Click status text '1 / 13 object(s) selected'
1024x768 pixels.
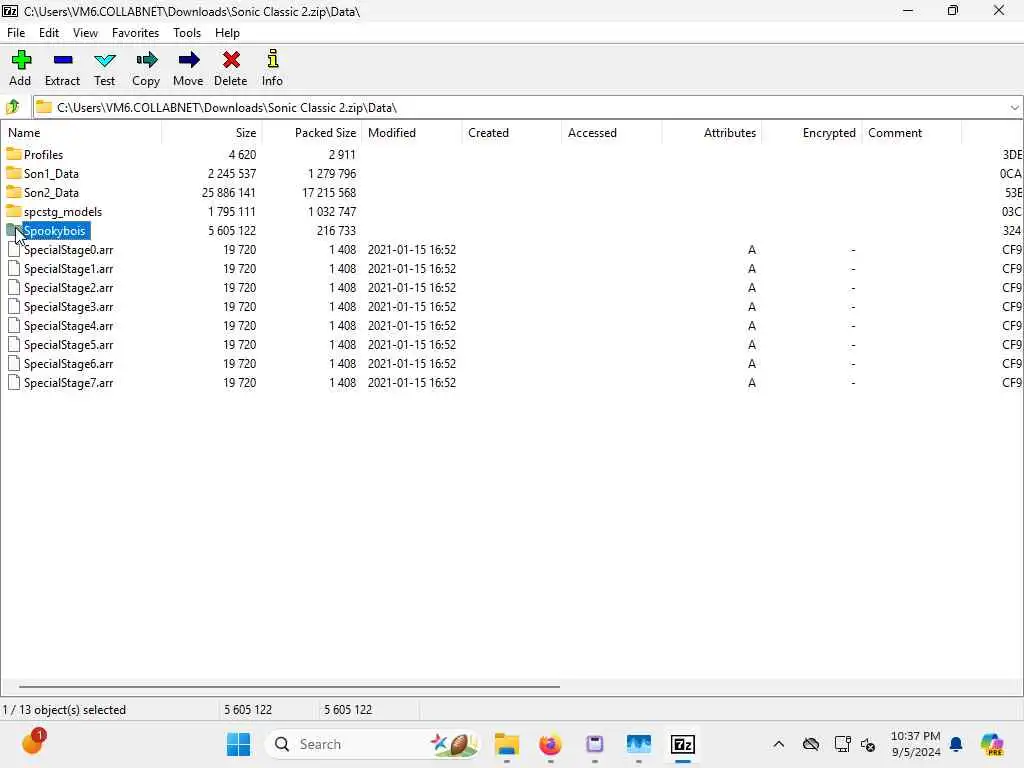click(x=64, y=709)
